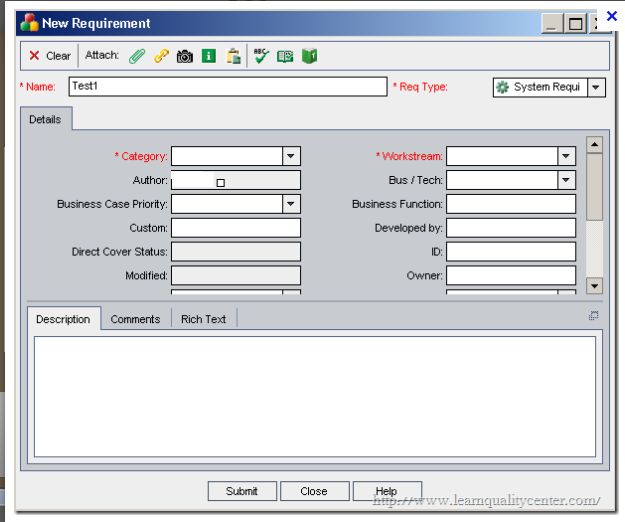
Task: Expand the Category dropdown
Action: tap(291, 156)
